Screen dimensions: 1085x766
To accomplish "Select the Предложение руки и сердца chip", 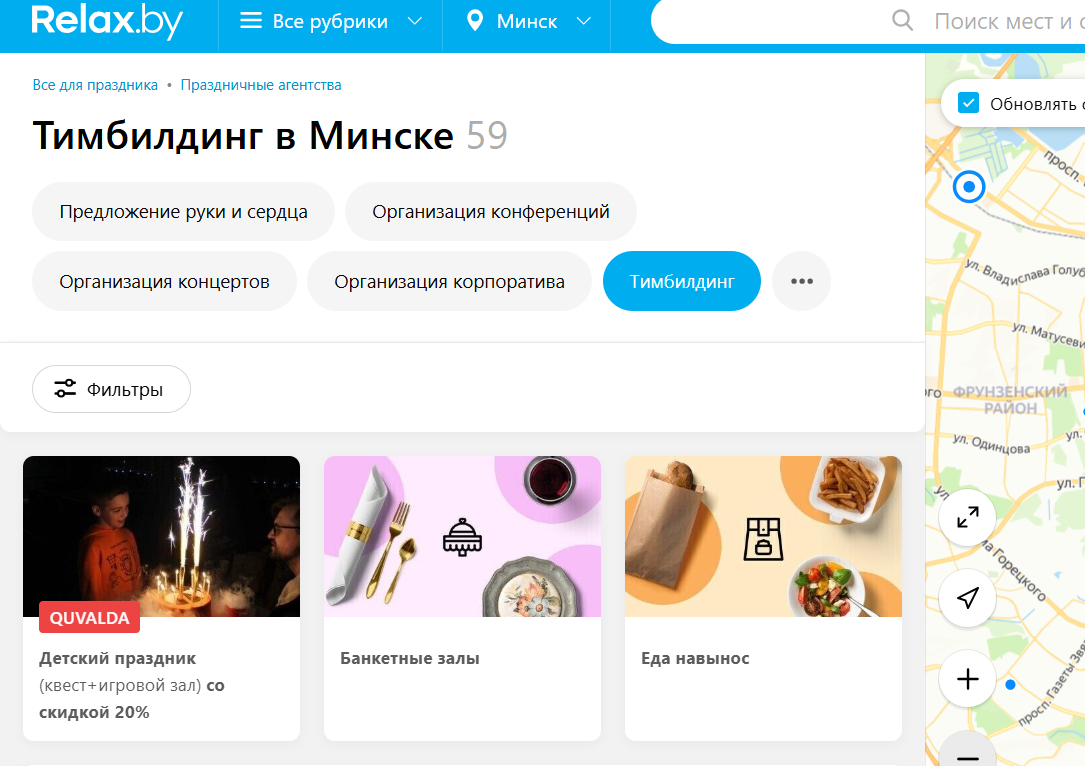I will pyautogui.click(x=183, y=211).
